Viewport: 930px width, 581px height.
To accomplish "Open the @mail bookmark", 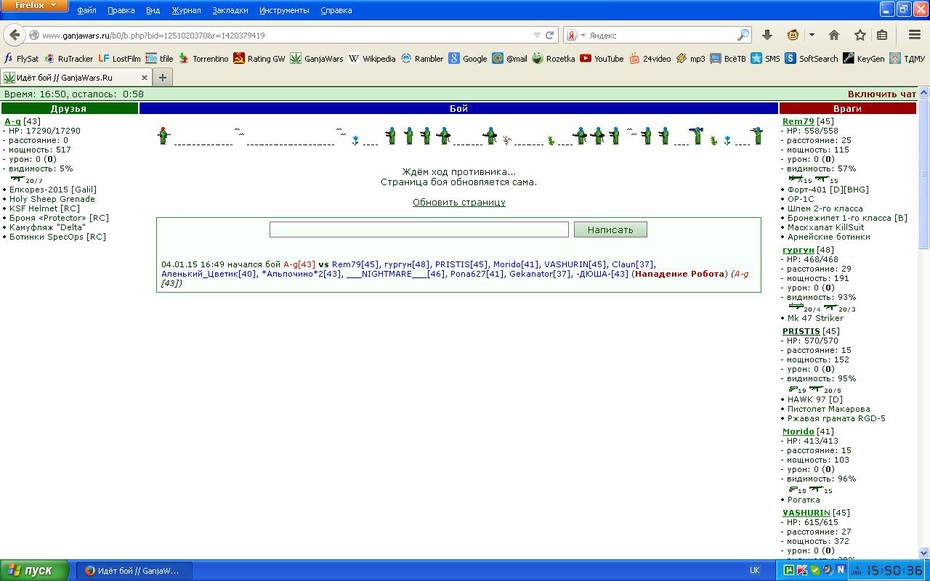I will coord(509,59).
